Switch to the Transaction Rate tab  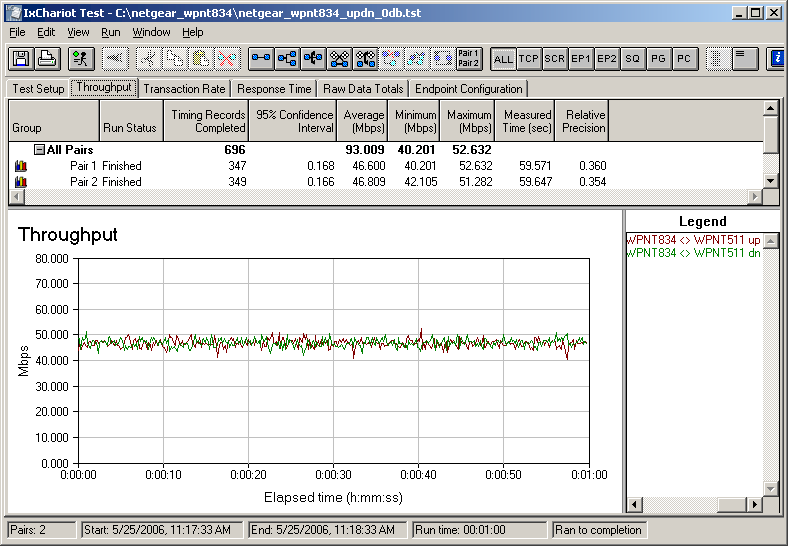(184, 89)
